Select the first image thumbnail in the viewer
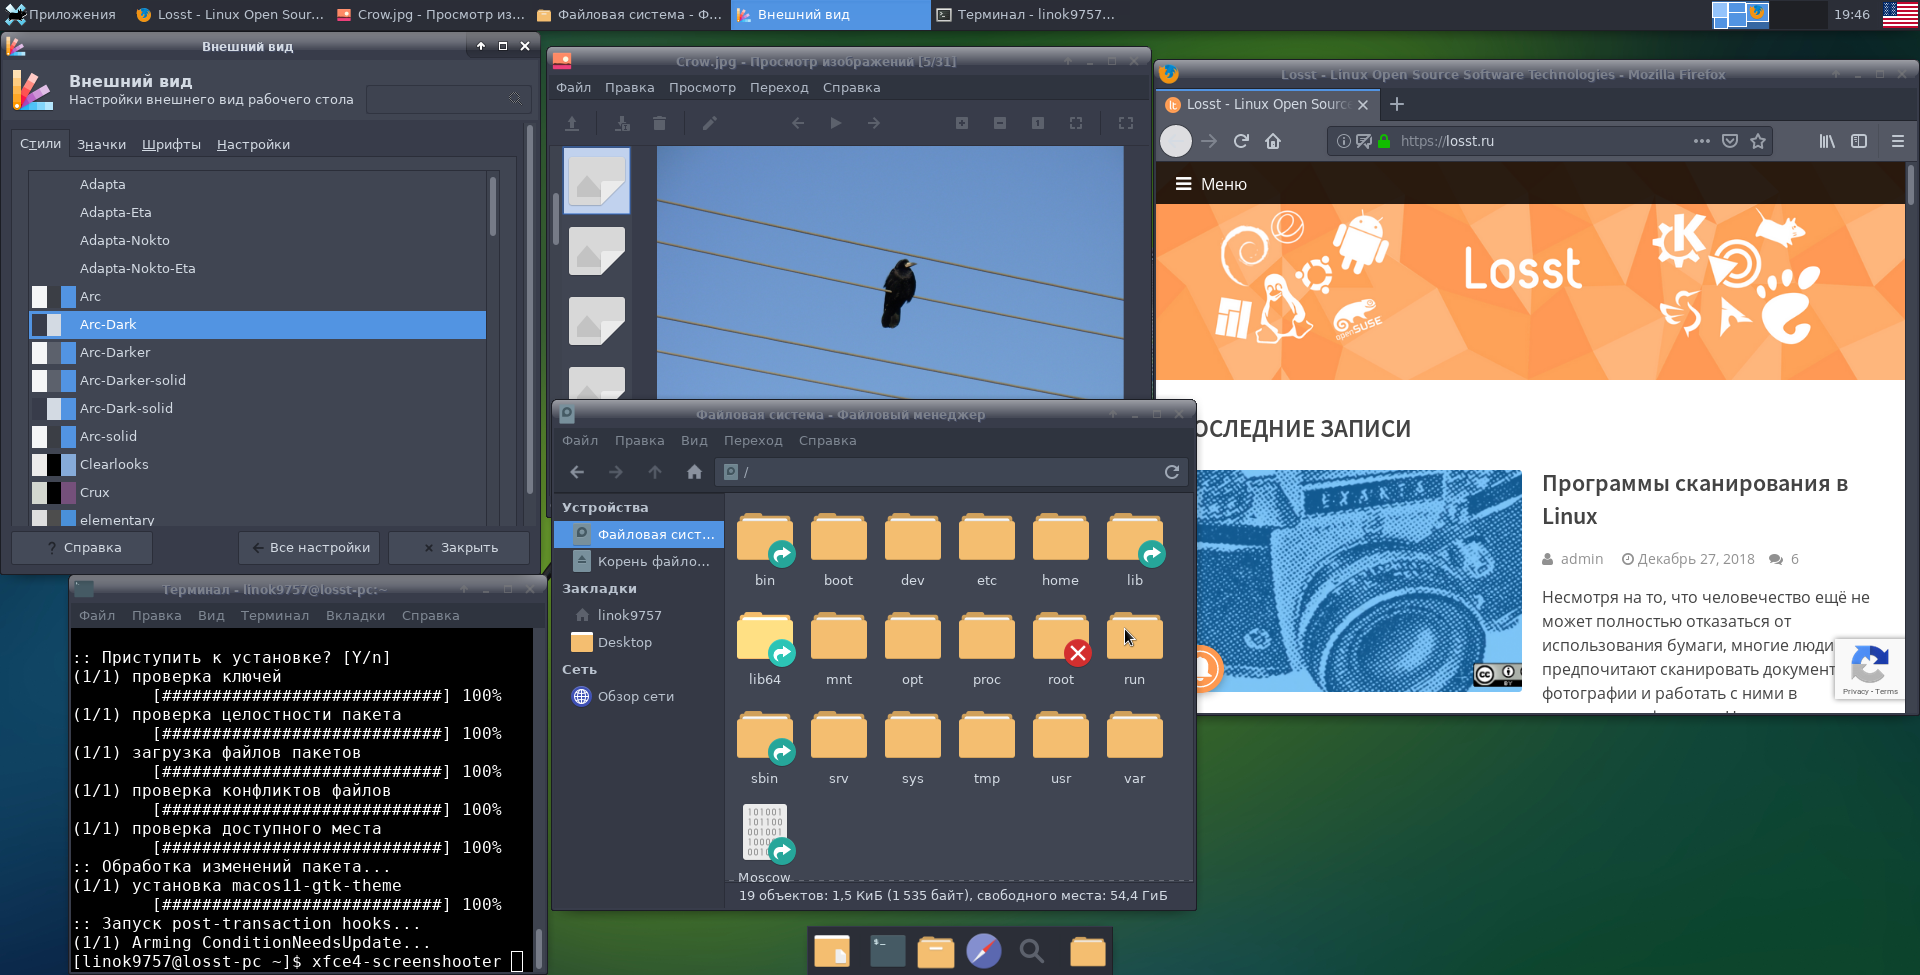Image resolution: width=1920 pixels, height=975 pixels. pos(595,181)
